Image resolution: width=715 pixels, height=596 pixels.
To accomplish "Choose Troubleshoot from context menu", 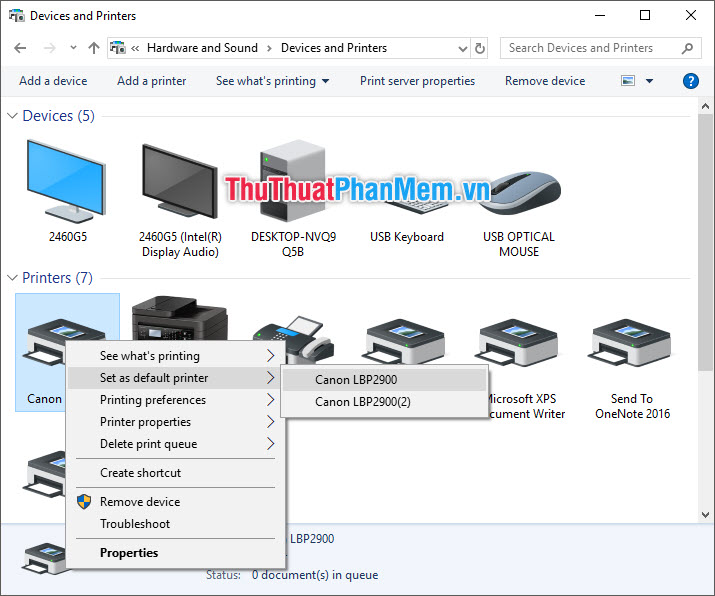I will pos(176,523).
